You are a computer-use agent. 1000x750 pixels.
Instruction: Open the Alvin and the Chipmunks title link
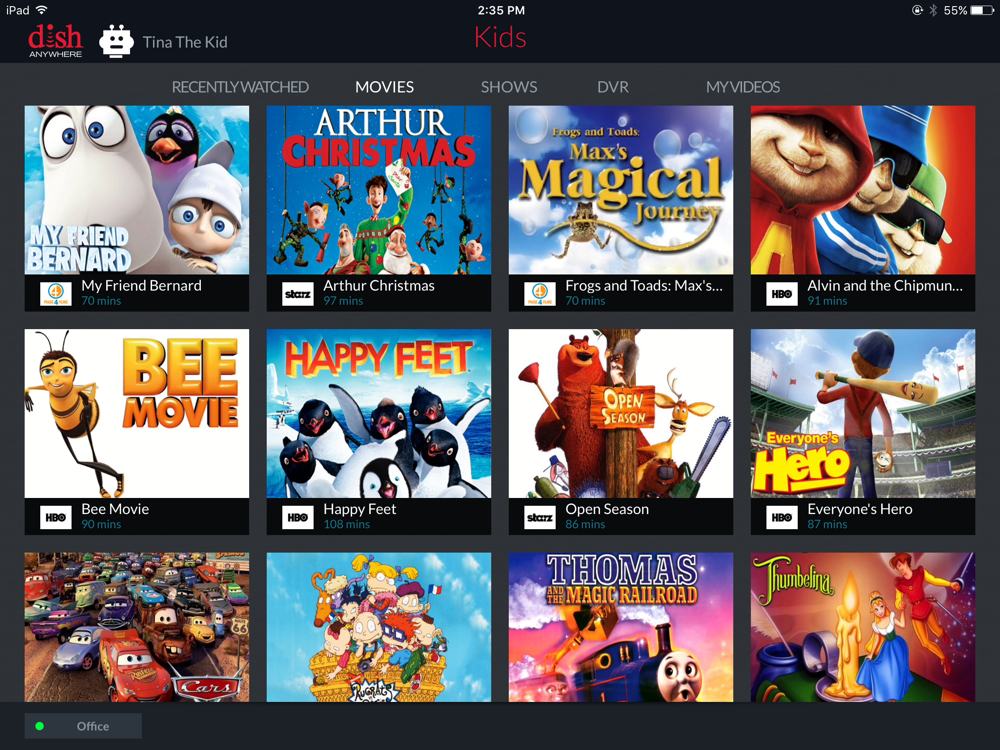(x=885, y=286)
